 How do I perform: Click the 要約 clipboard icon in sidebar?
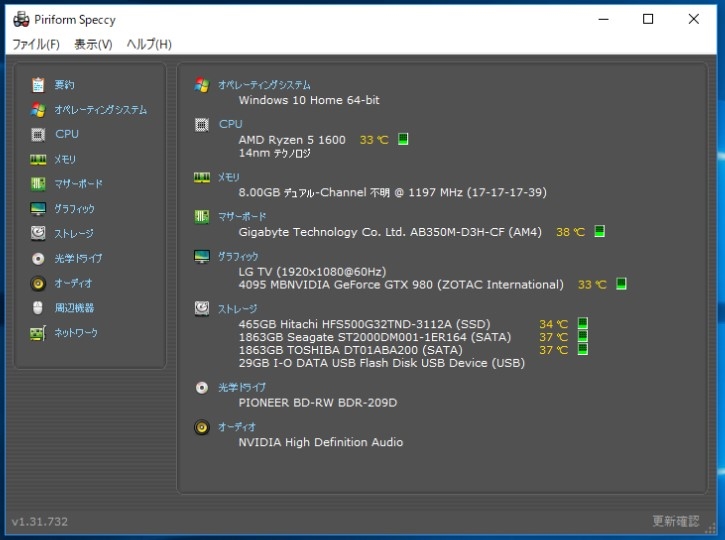[38, 85]
